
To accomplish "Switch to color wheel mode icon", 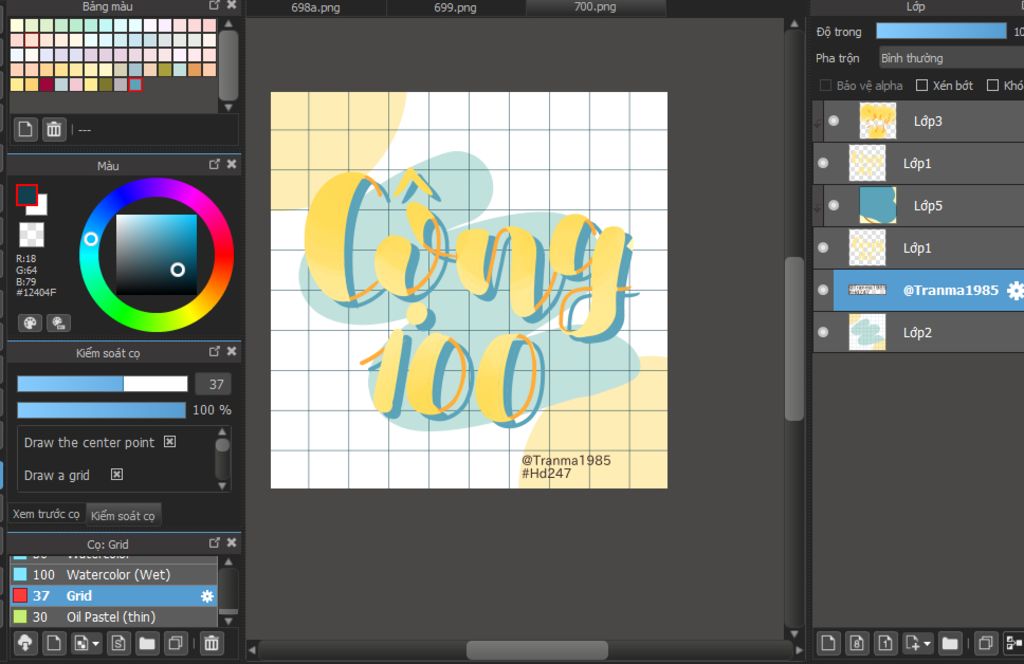I will pyautogui.click(x=29, y=323).
